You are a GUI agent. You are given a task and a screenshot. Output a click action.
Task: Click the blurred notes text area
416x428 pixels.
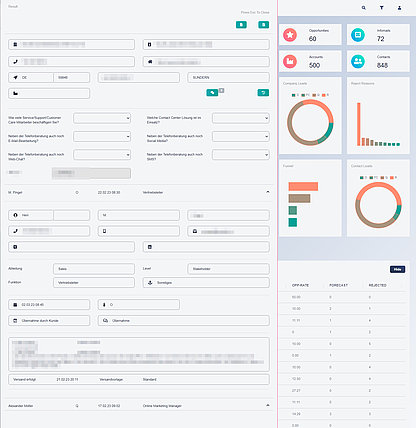[x=139, y=354]
